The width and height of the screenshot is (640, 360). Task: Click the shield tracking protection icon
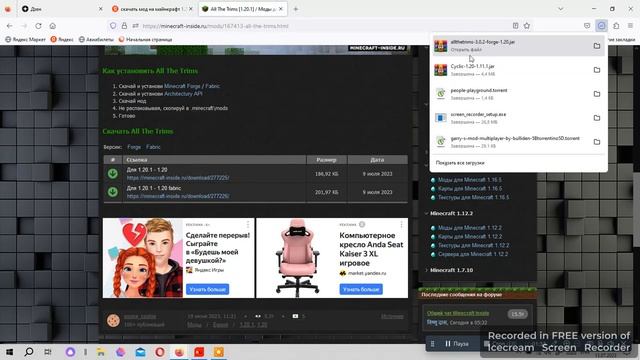(x=113, y=26)
